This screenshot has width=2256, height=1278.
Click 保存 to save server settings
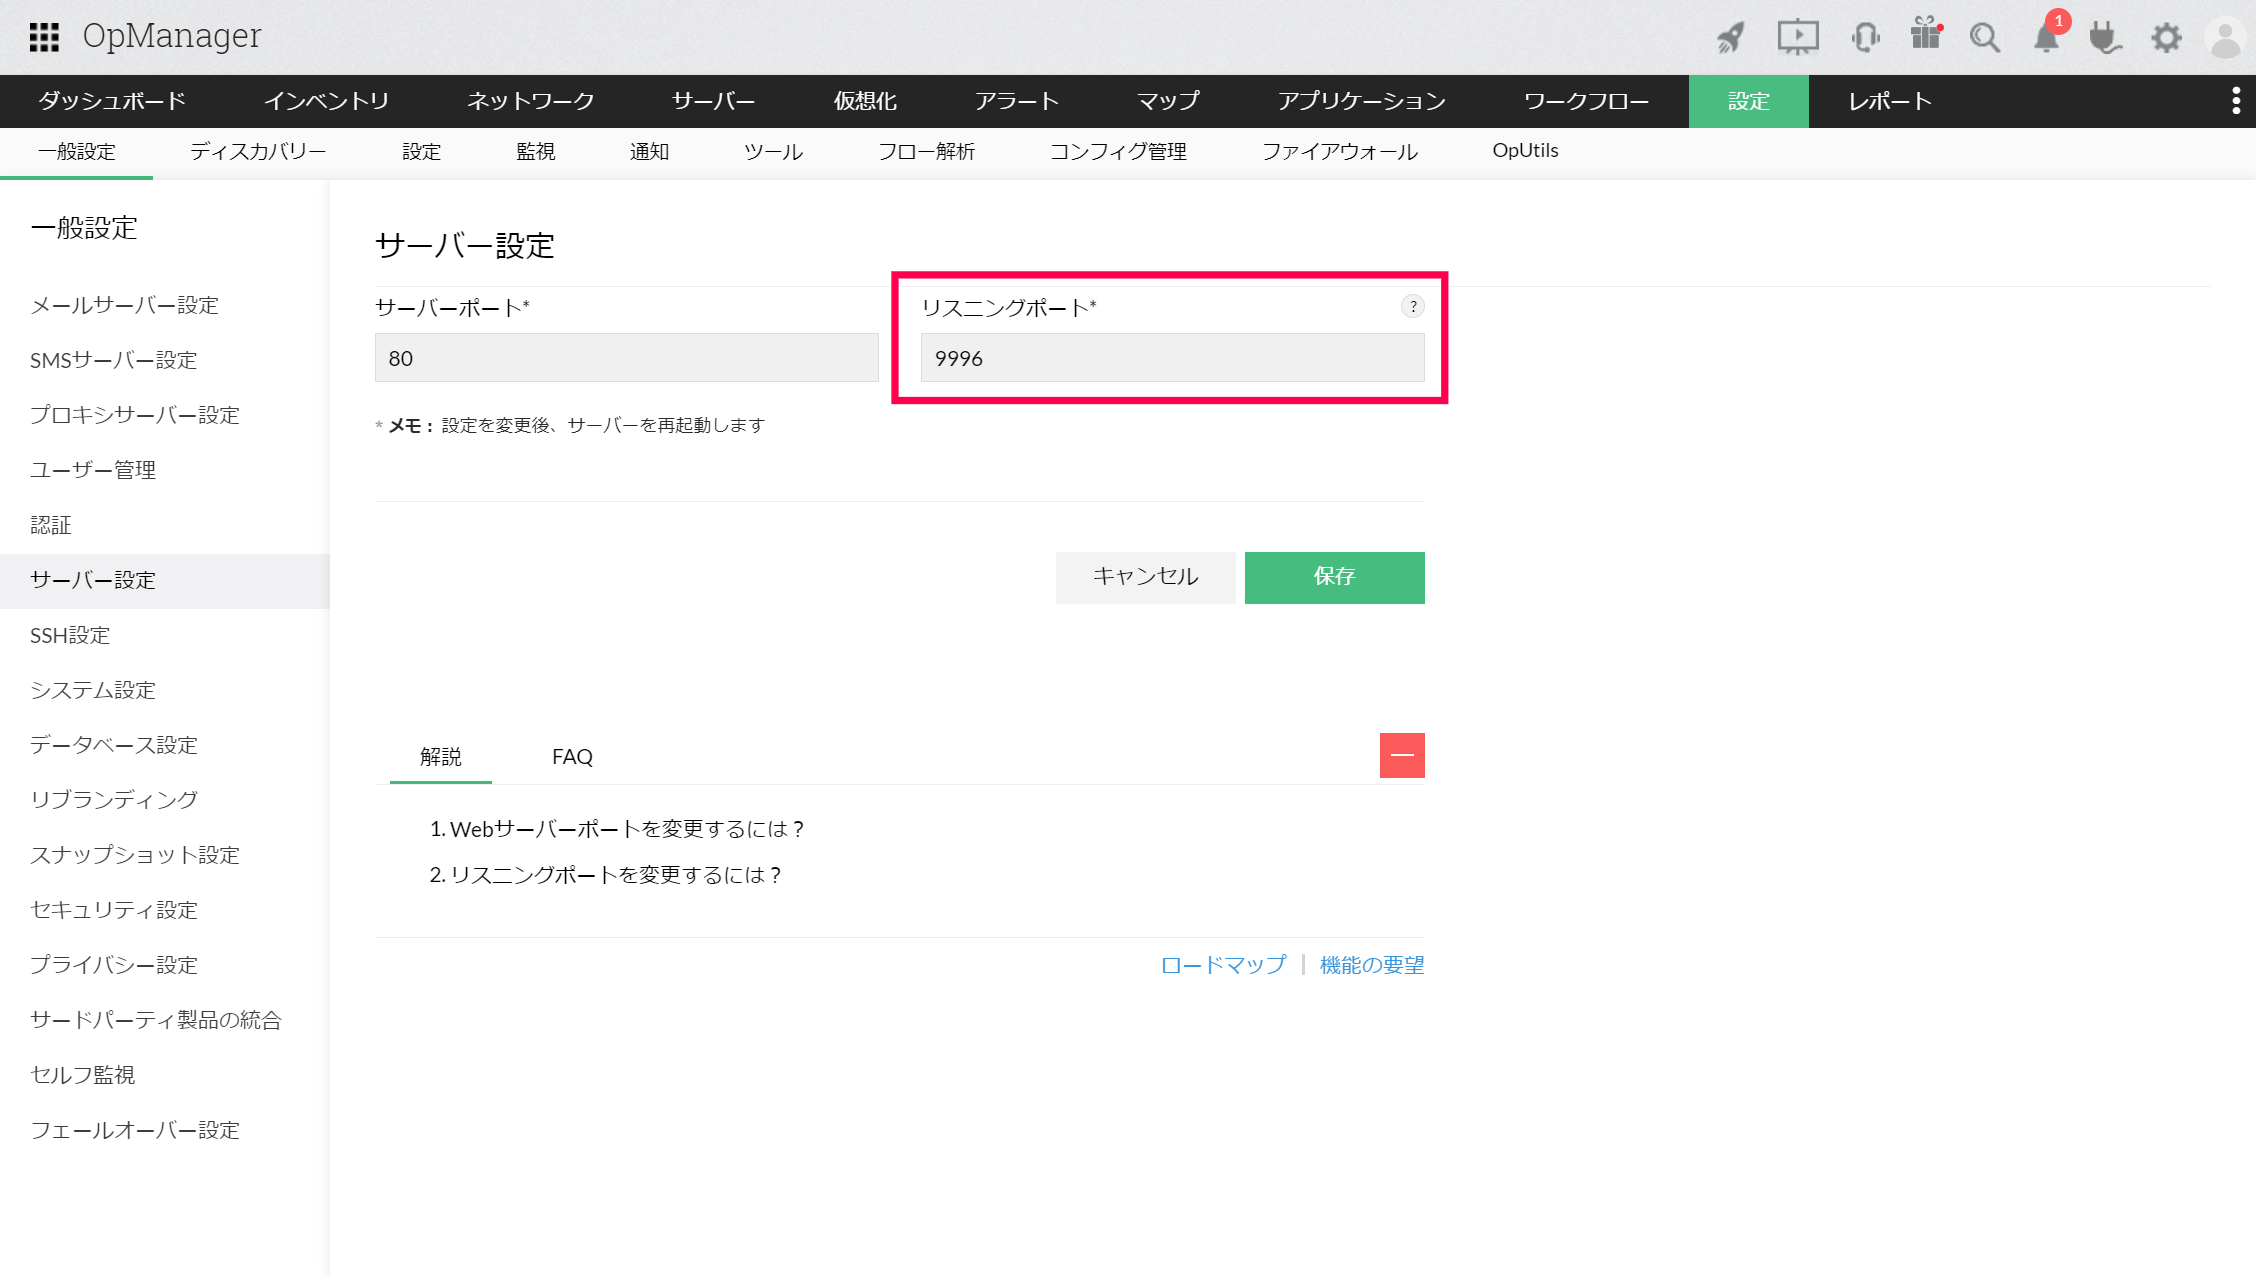(1334, 577)
